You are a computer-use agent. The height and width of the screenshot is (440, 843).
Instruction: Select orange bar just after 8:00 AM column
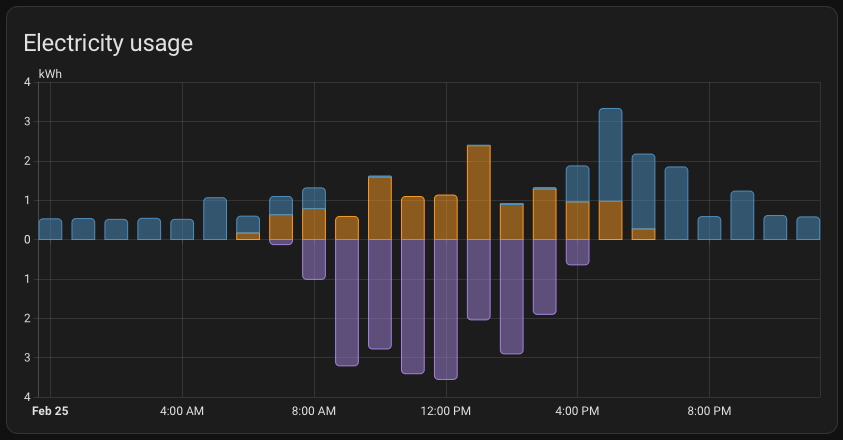click(347, 228)
